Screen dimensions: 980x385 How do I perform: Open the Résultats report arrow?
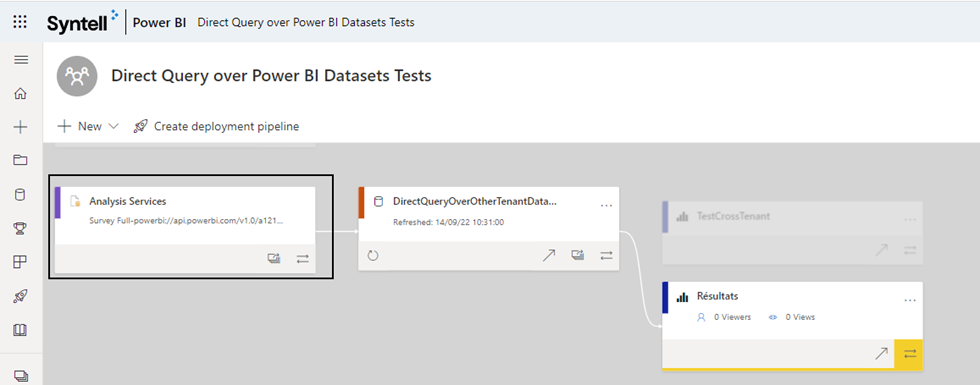(x=881, y=354)
